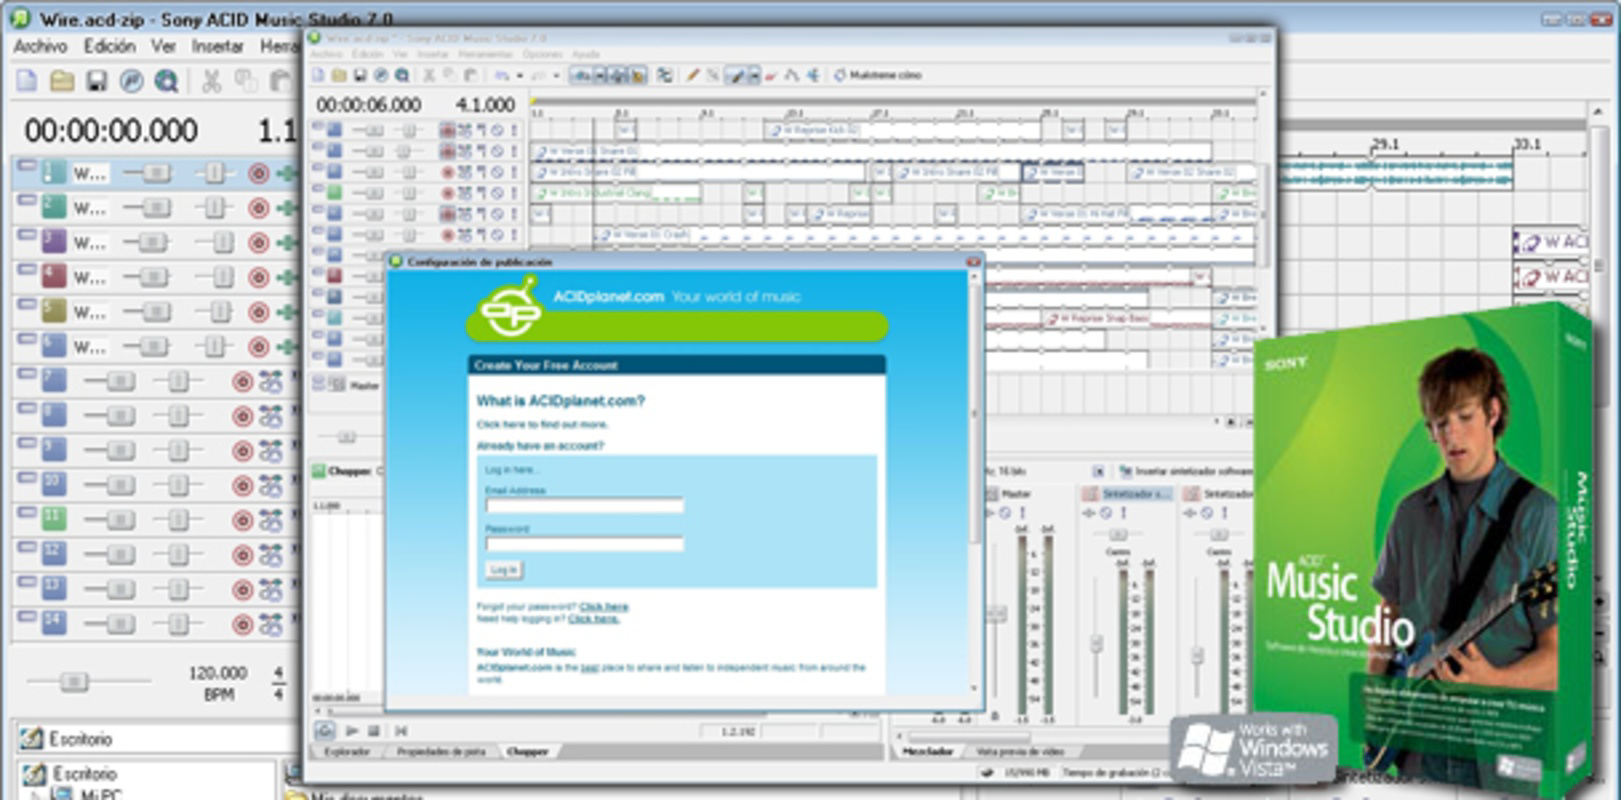Viewport: 1621px width, 800px height.
Task: Toggle first track mute button in middle window
Action: pos(498,130)
